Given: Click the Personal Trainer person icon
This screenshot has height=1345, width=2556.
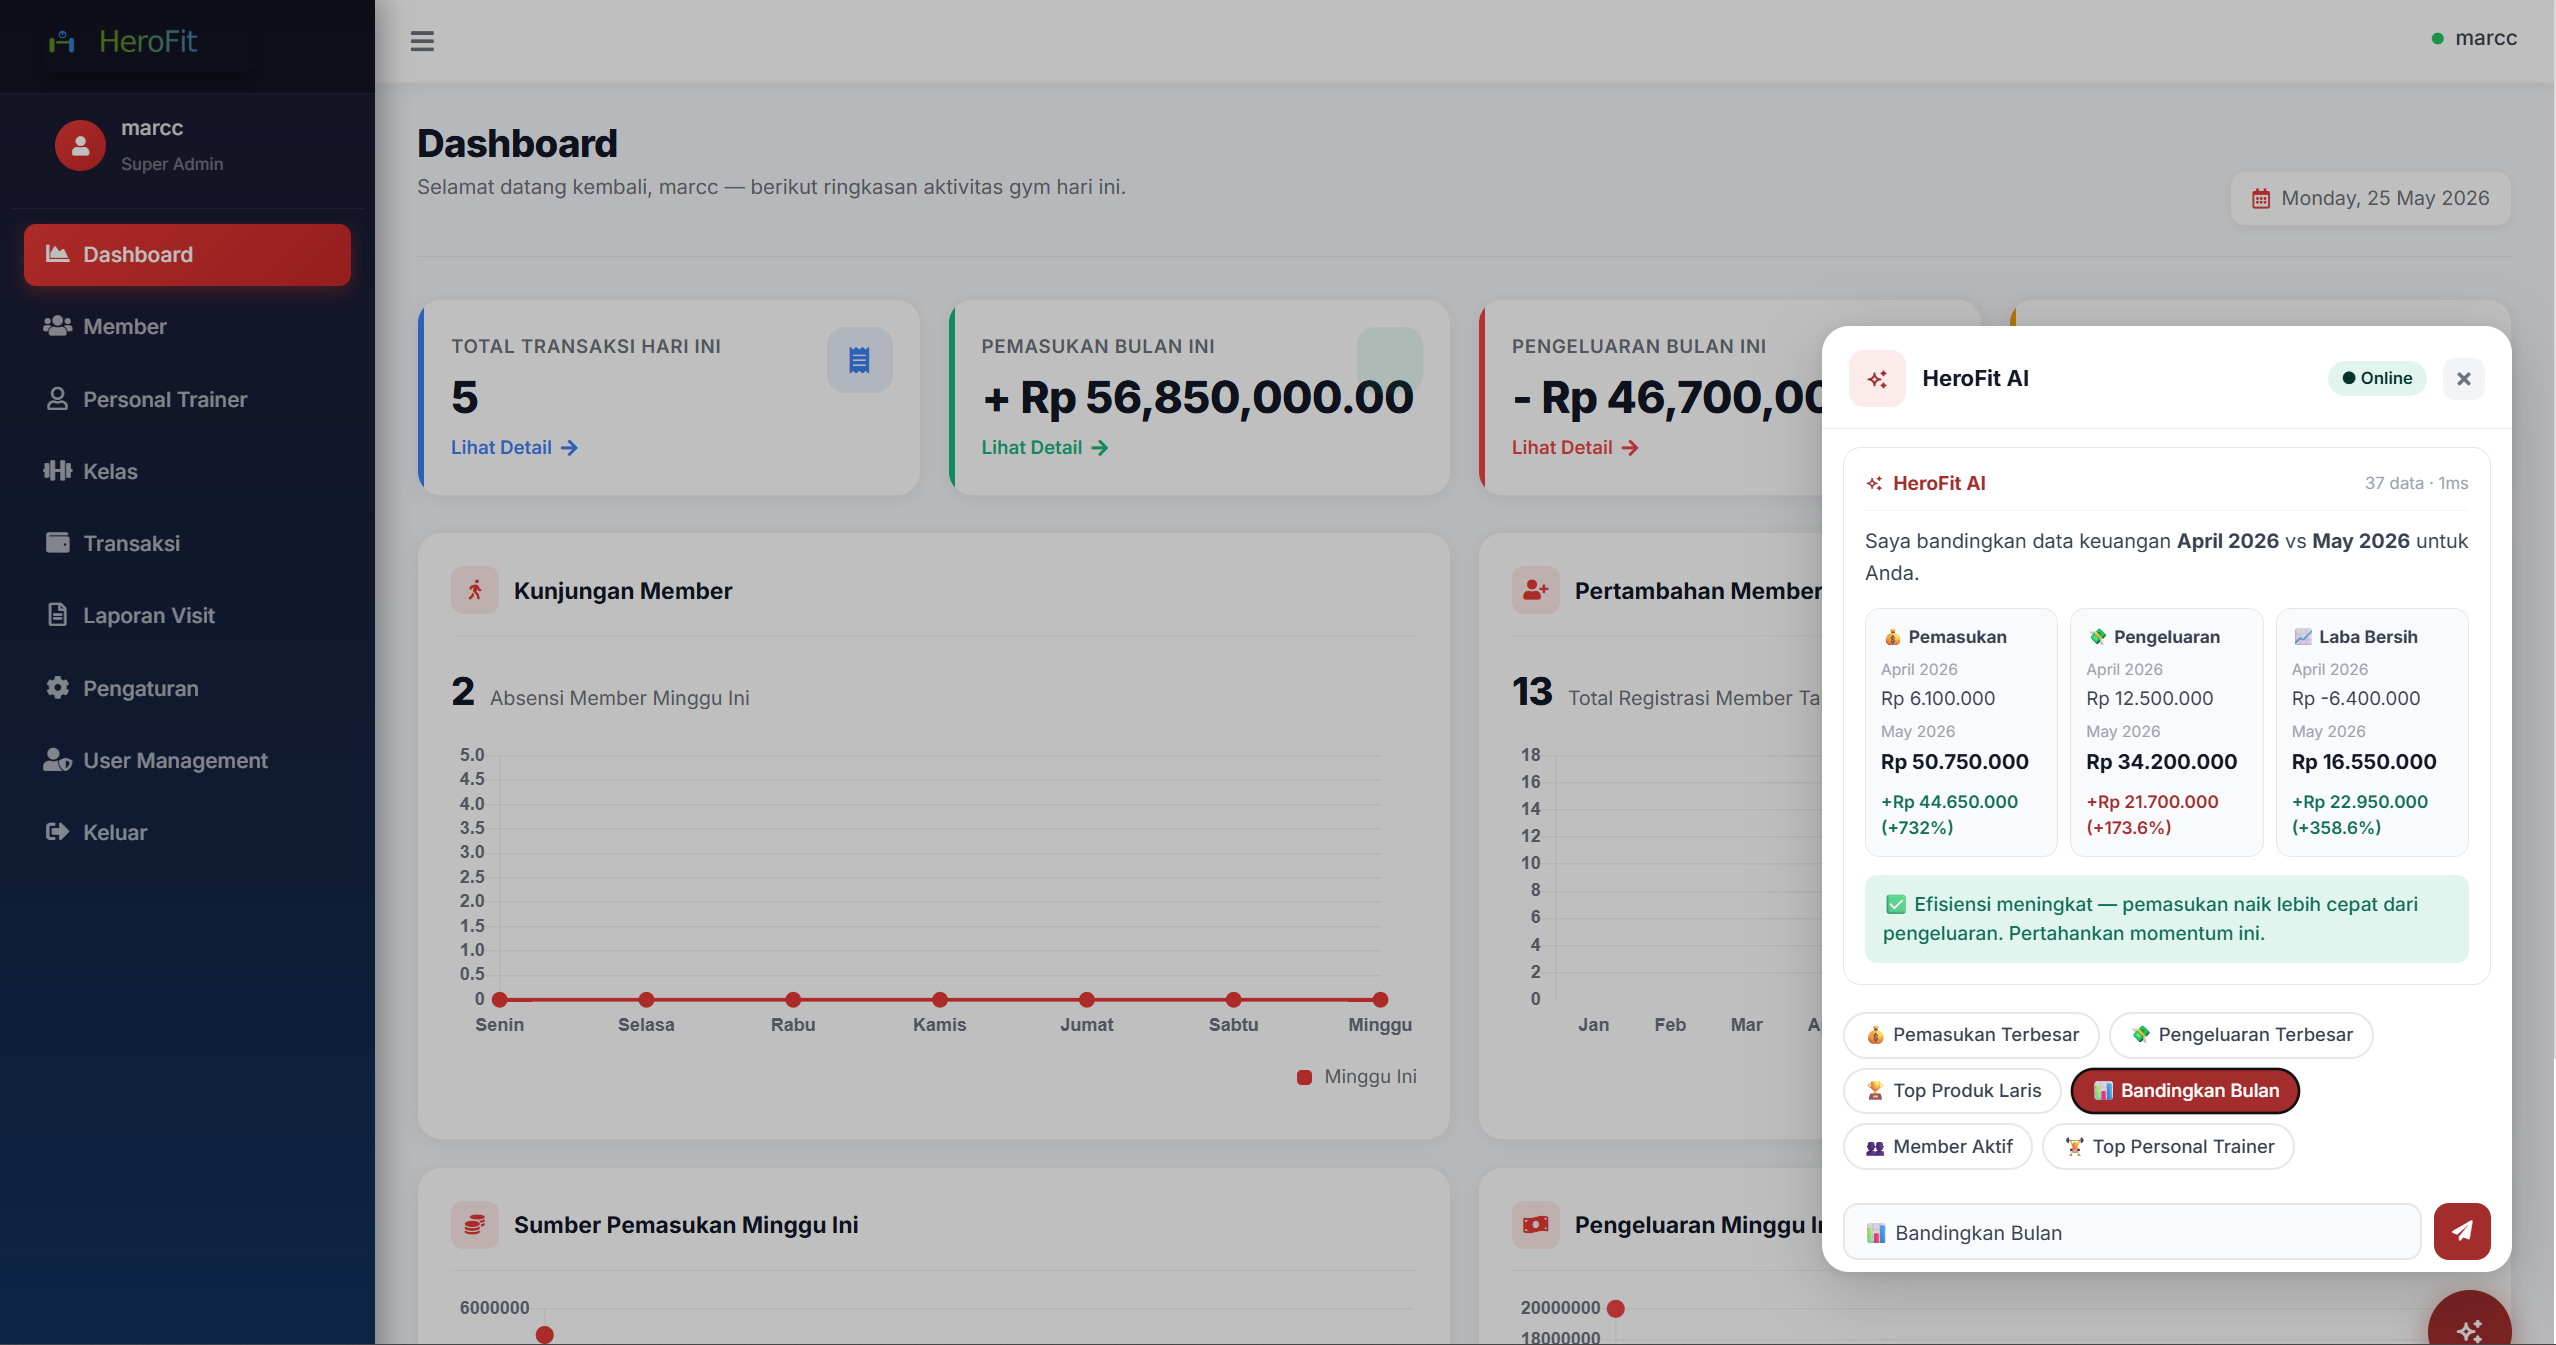Looking at the screenshot, I should pyautogui.click(x=57, y=399).
